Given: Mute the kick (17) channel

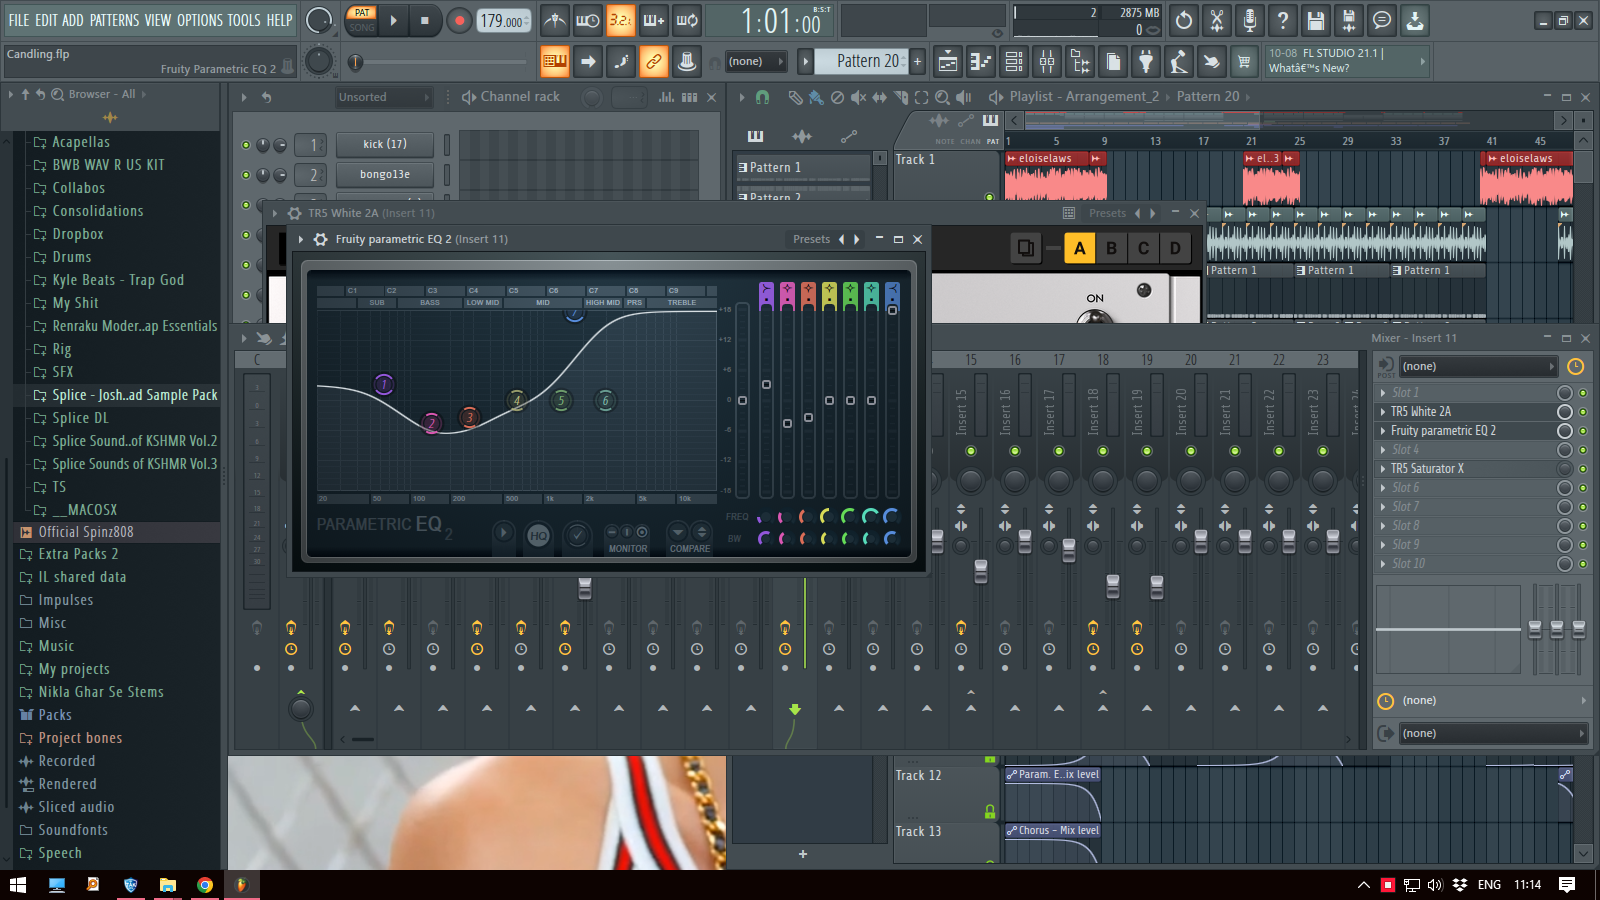Looking at the screenshot, I should 246,145.
